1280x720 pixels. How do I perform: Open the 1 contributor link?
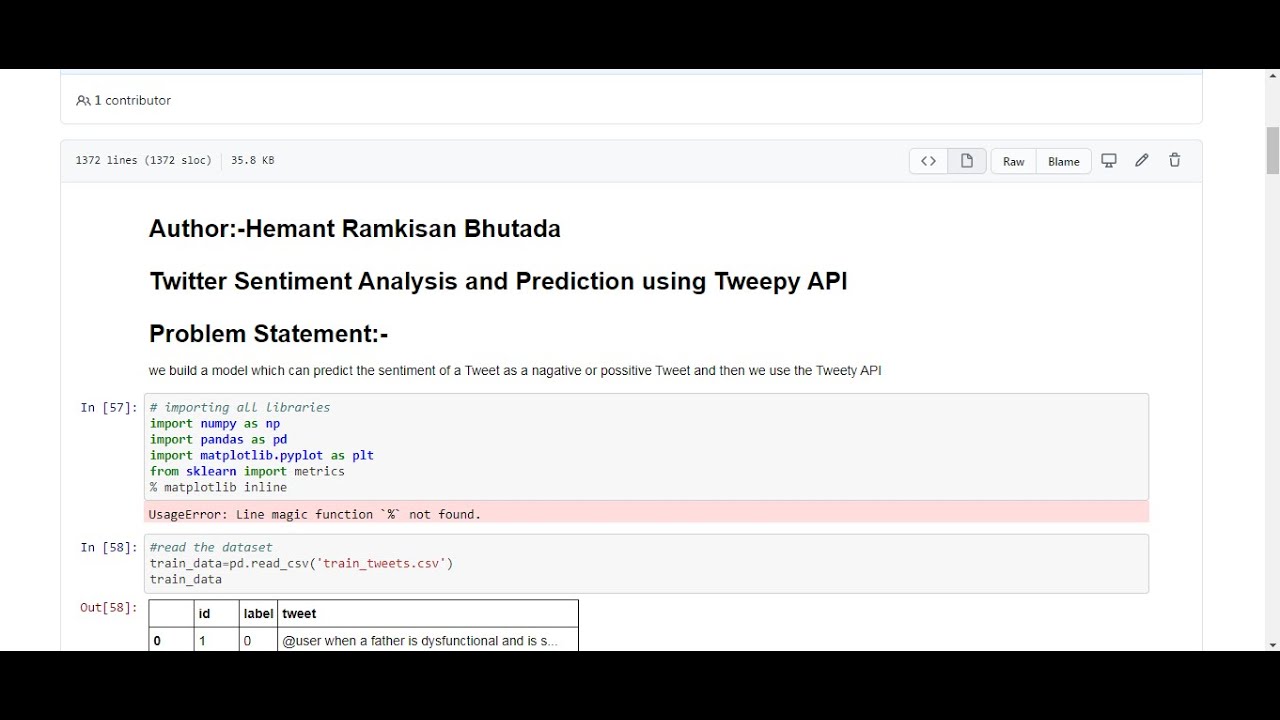132,100
